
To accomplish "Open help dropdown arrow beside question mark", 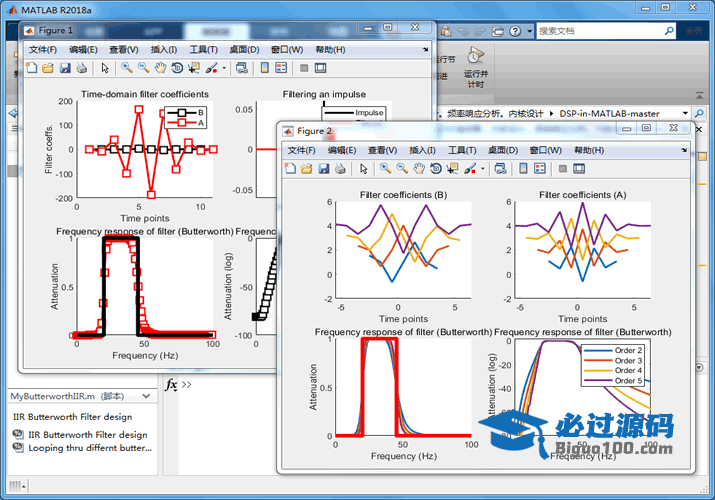I will (x=529, y=31).
